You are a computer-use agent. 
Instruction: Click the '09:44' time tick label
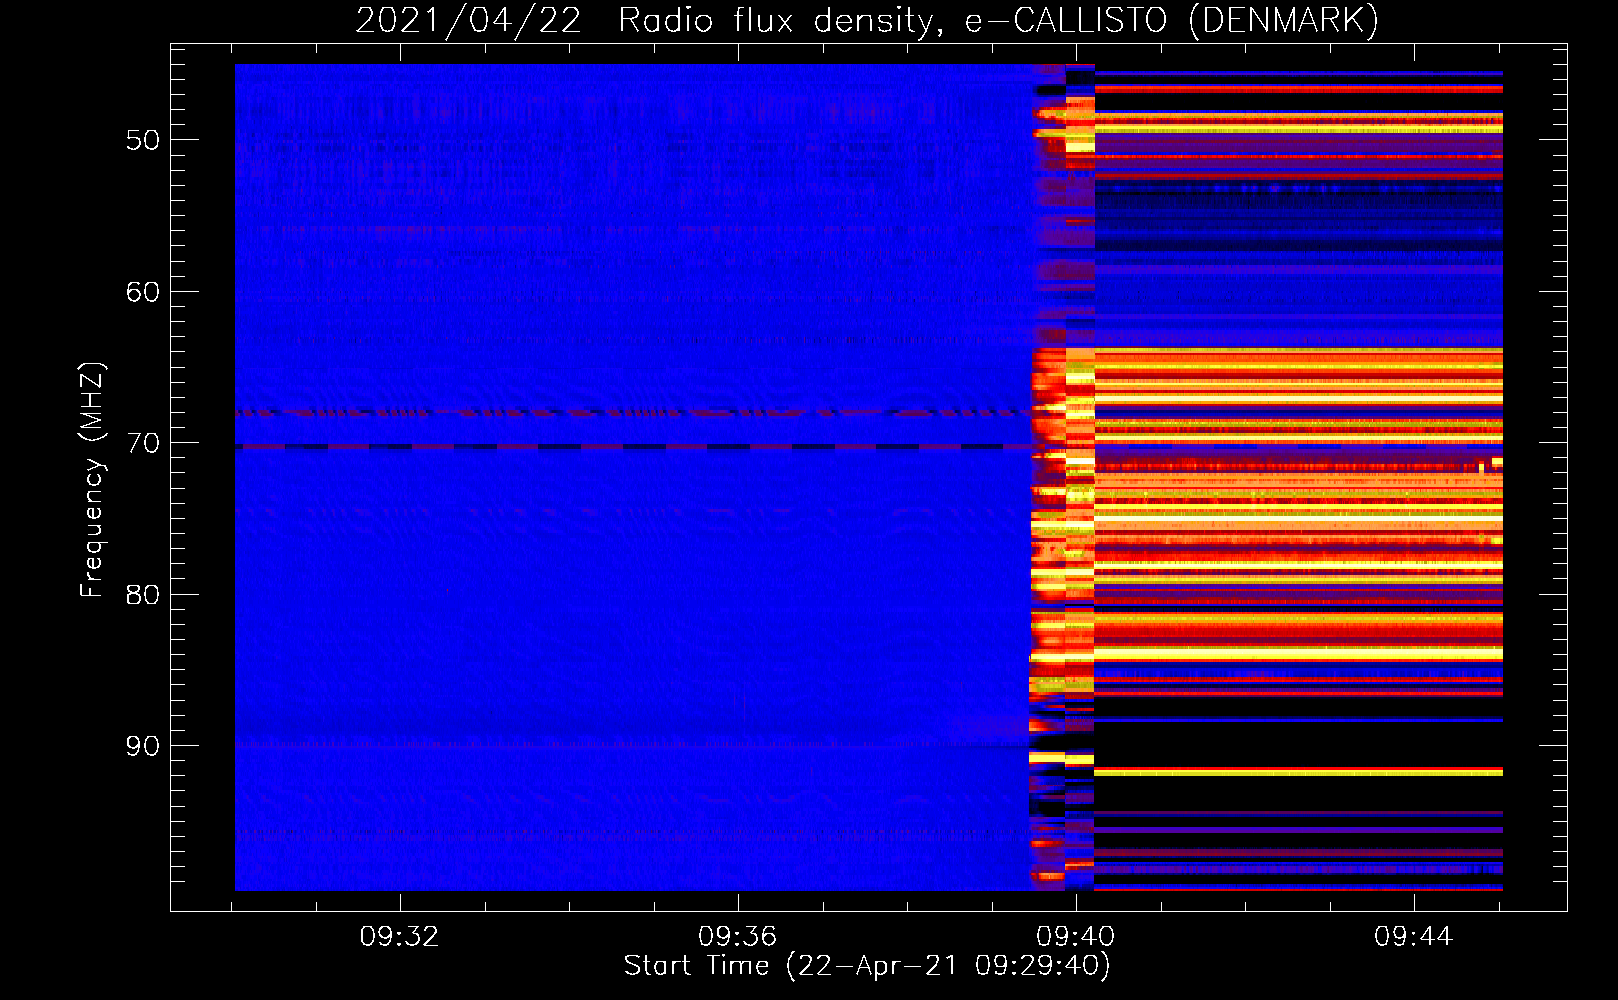pos(1413,937)
